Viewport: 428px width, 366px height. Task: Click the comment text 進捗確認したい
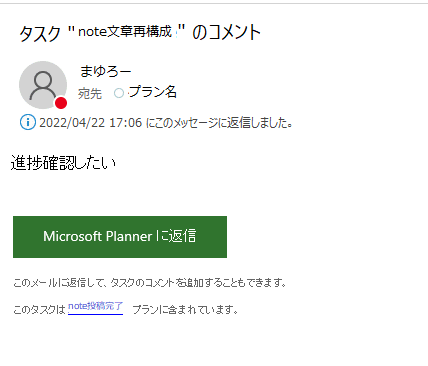[63, 163]
